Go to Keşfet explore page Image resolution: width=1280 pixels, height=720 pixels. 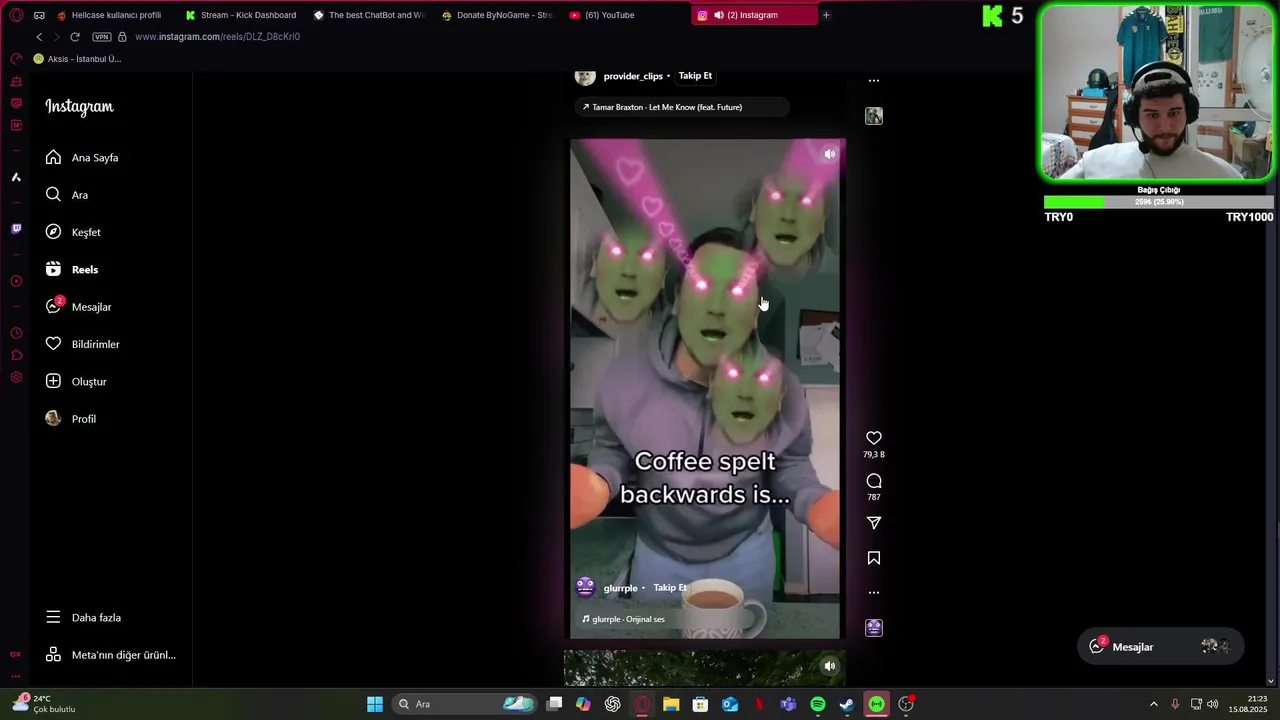coord(73,232)
